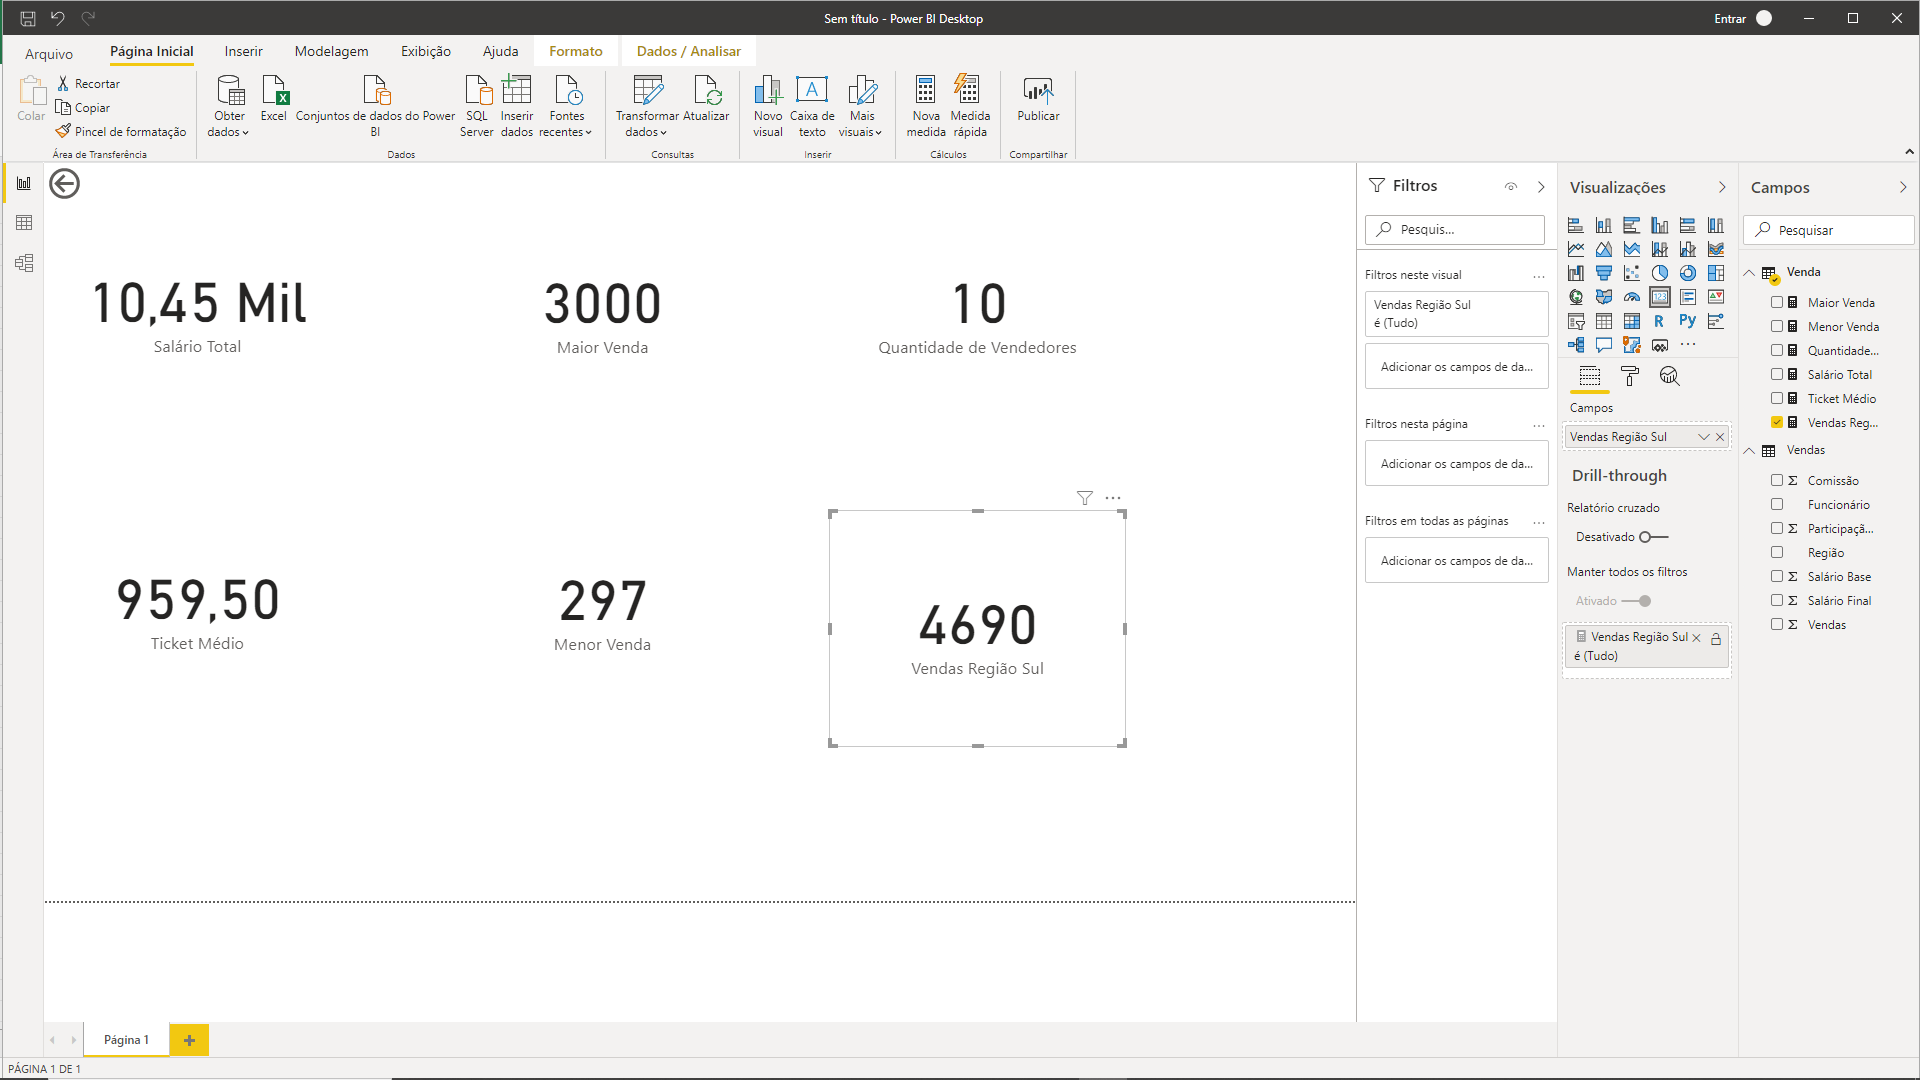1920x1080 pixels.
Task: Click the Campos Pesquisar search box
Action: coord(1829,230)
